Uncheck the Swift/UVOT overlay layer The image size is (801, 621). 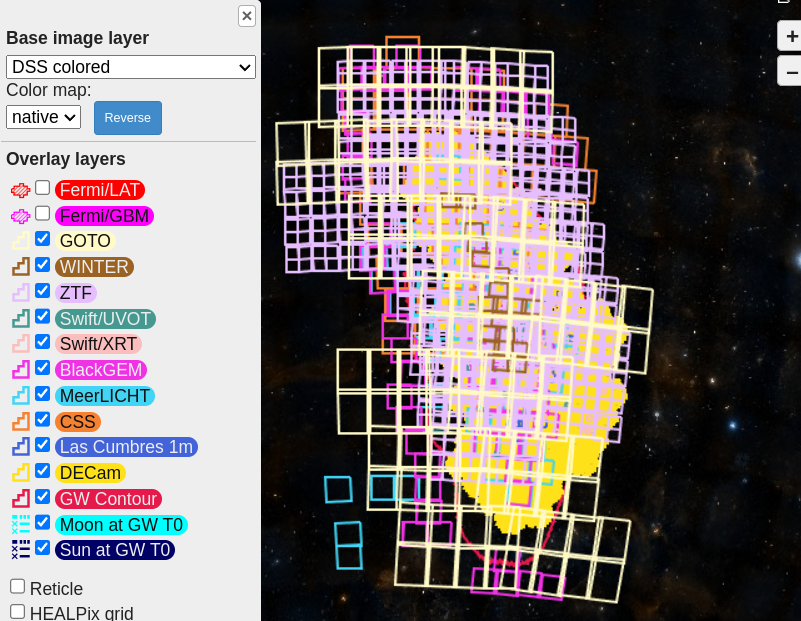click(42, 317)
